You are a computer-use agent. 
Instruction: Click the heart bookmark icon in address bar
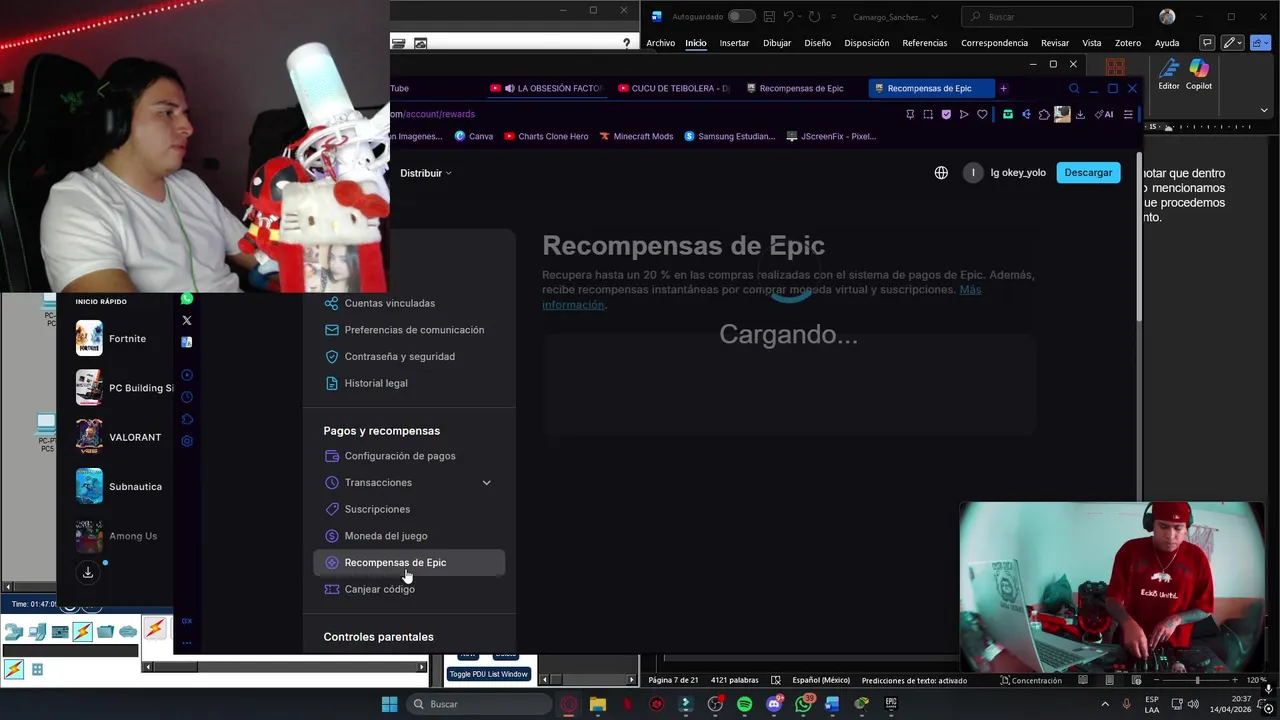click(x=982, y=114)
